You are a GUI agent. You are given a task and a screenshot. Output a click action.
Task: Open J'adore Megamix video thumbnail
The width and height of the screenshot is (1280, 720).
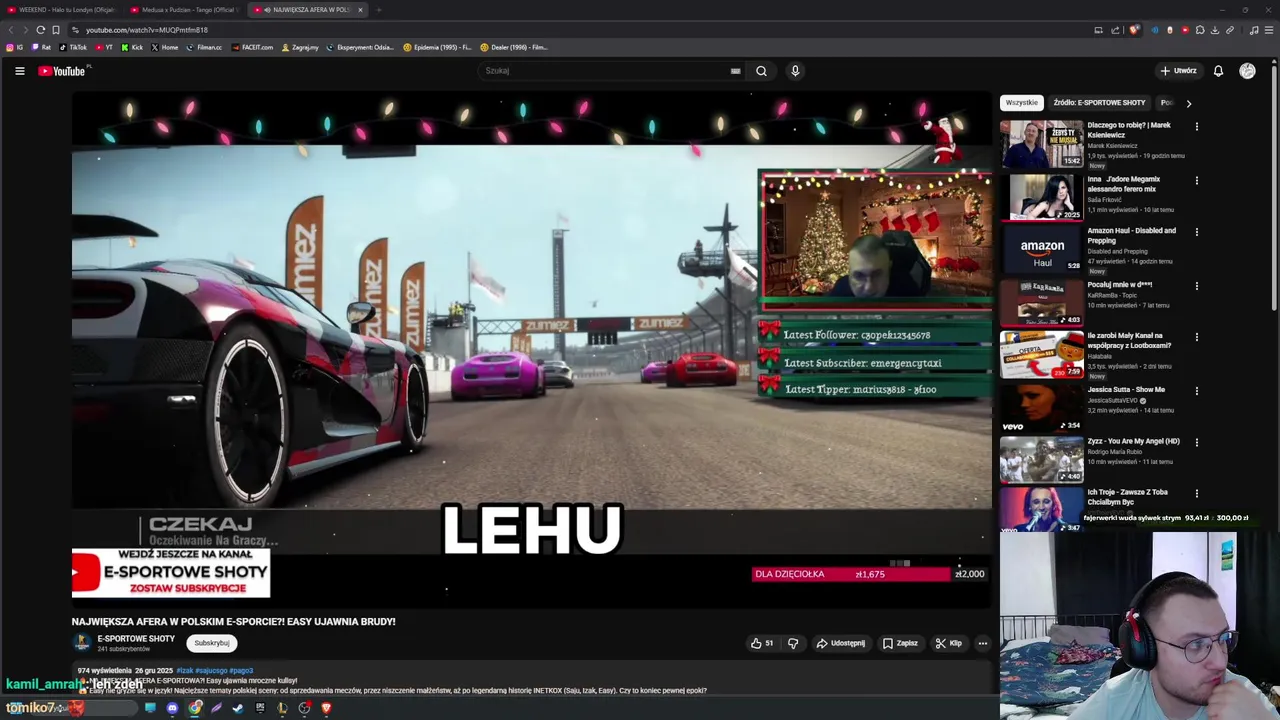click(1041, 197)
